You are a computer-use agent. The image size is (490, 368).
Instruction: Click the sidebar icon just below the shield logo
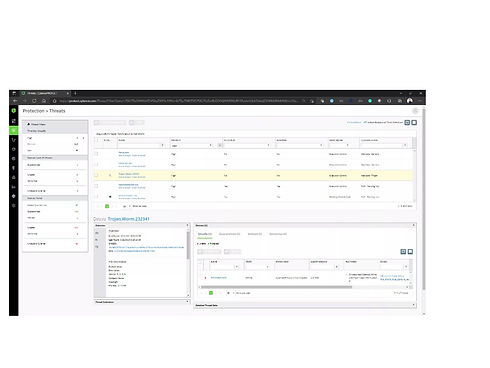[14, 121]
